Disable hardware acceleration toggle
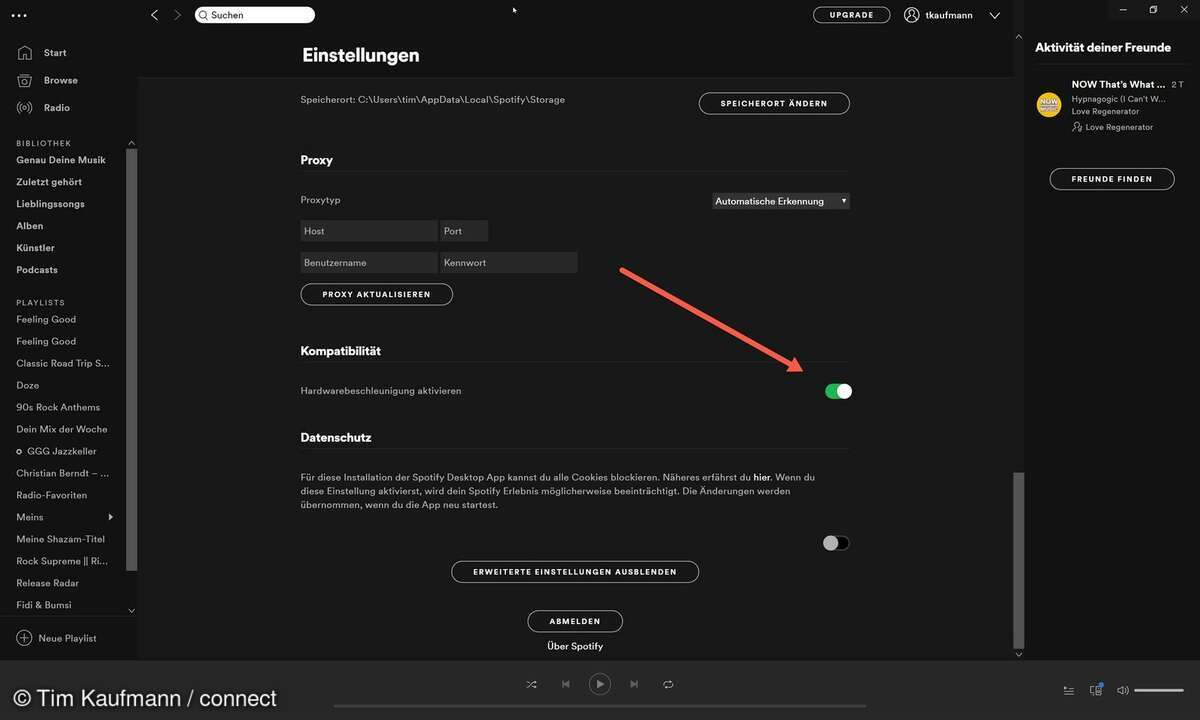The width and height of the screenshot is (1200, 720). coord(838,391)
